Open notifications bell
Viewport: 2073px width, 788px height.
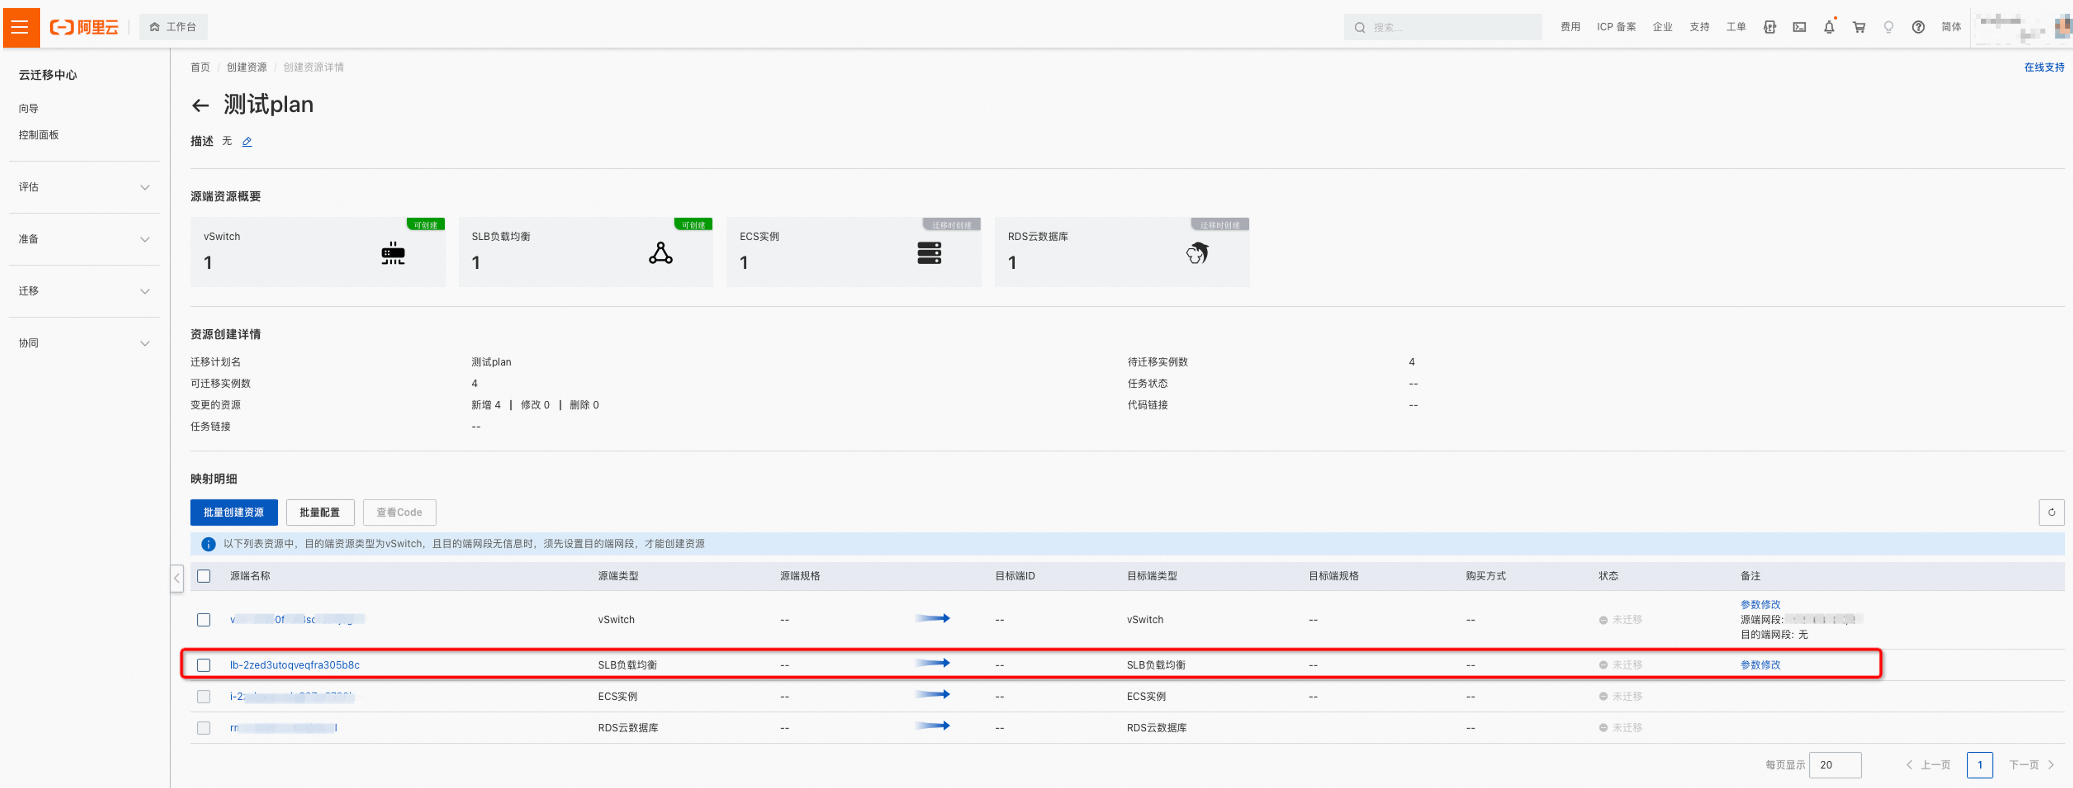point(1829,27)
